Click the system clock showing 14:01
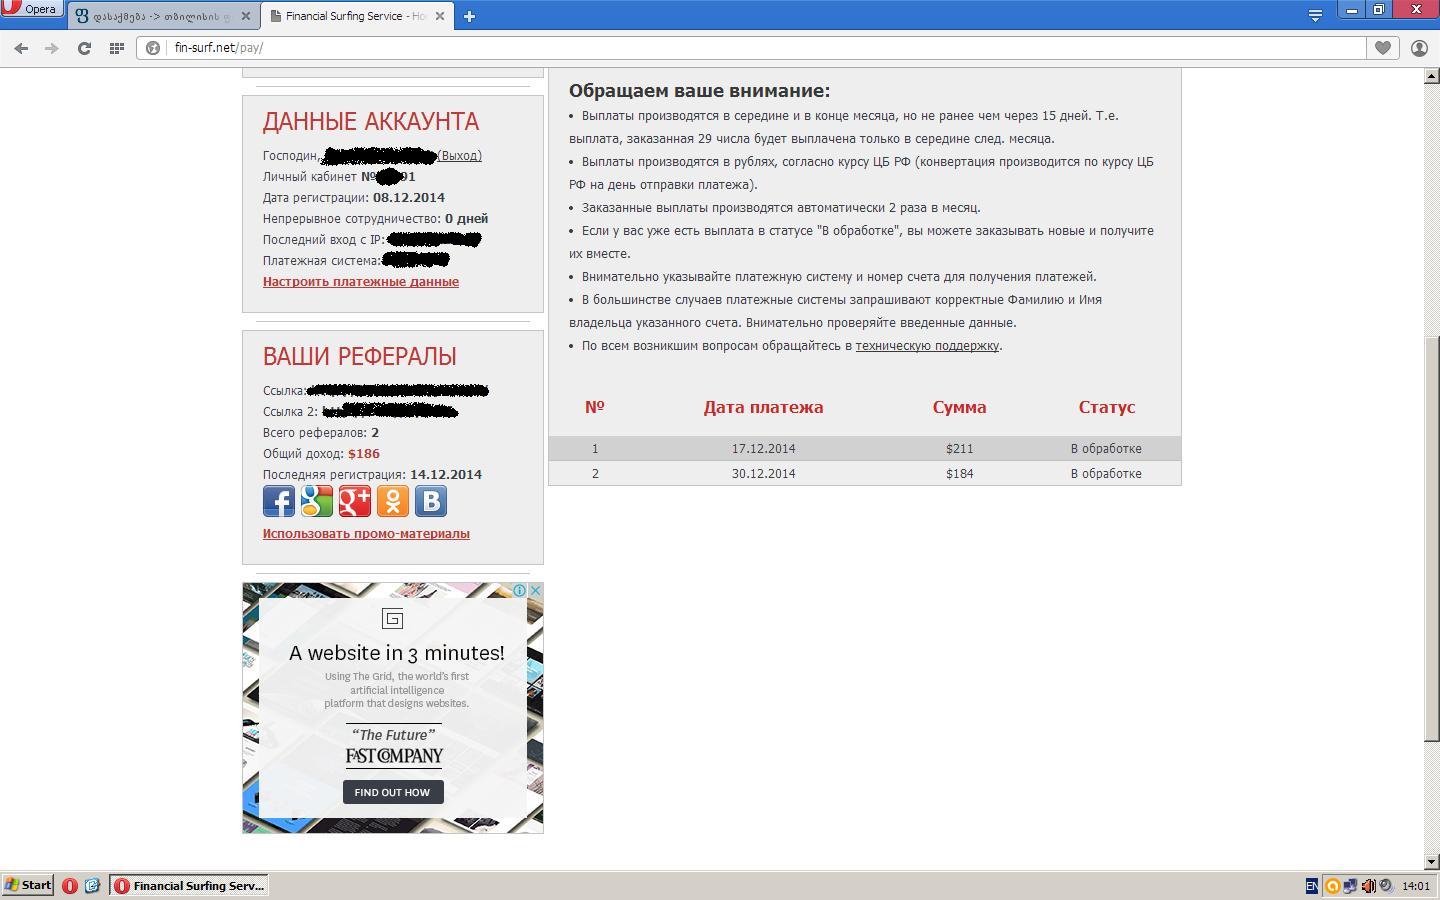The height and width of the screenshot is (900, 1440). click(x=1416, y=886)
